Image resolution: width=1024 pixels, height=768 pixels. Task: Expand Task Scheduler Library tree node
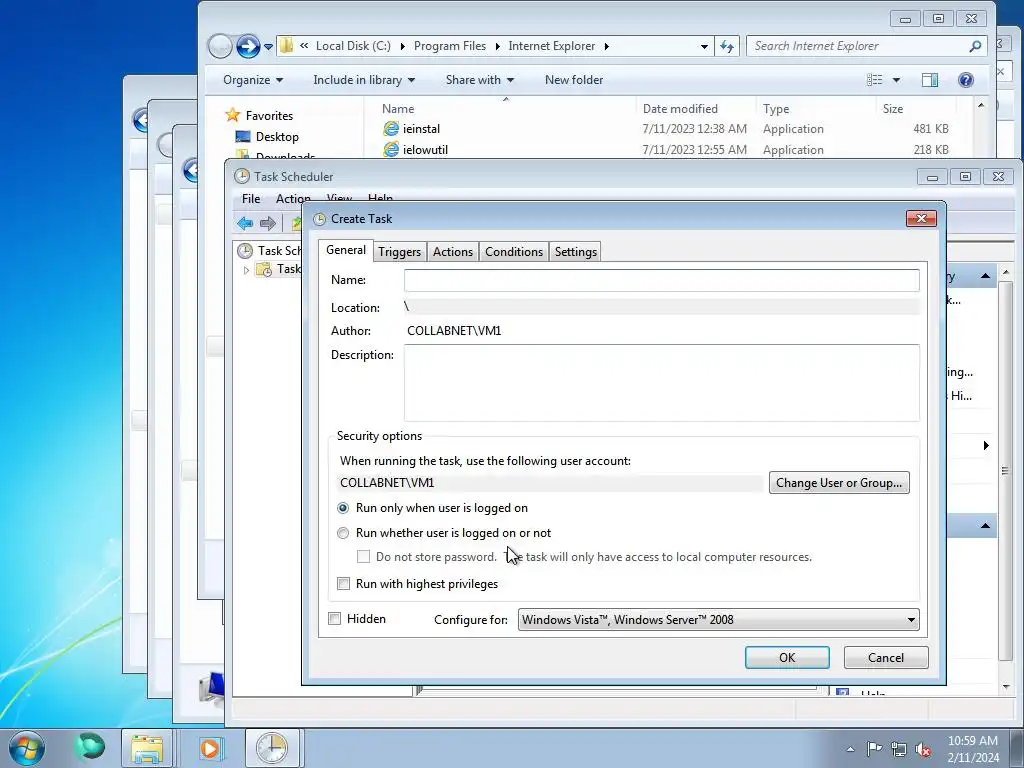coord(246,270)
